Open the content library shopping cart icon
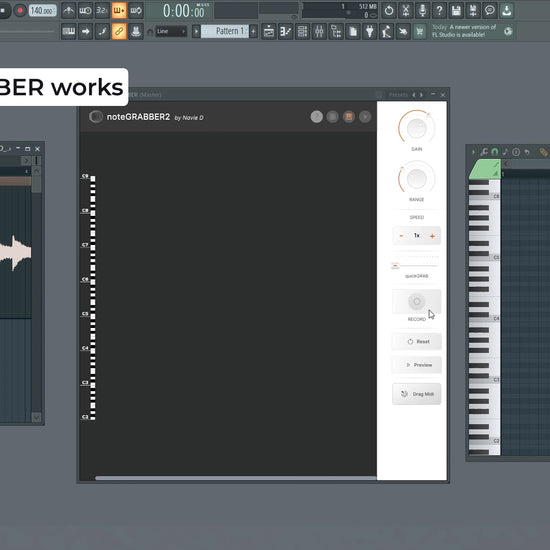 click(420, 32)
